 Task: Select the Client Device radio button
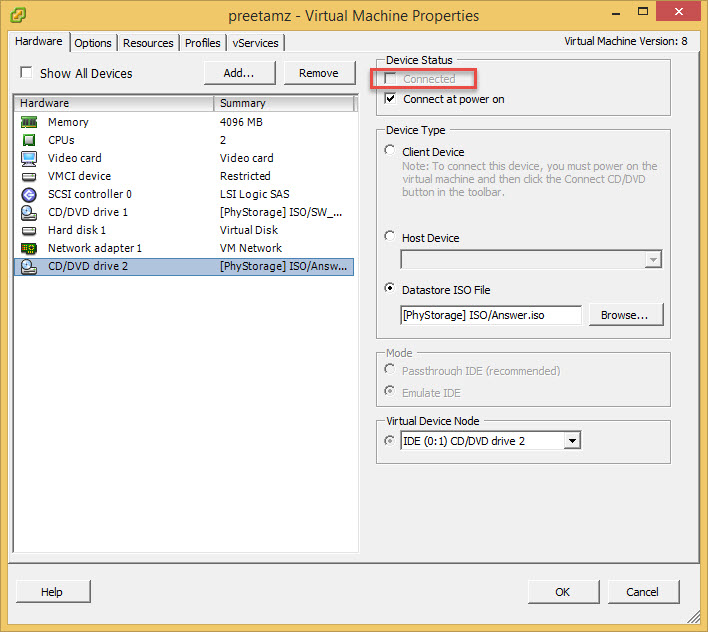point(391,151)
